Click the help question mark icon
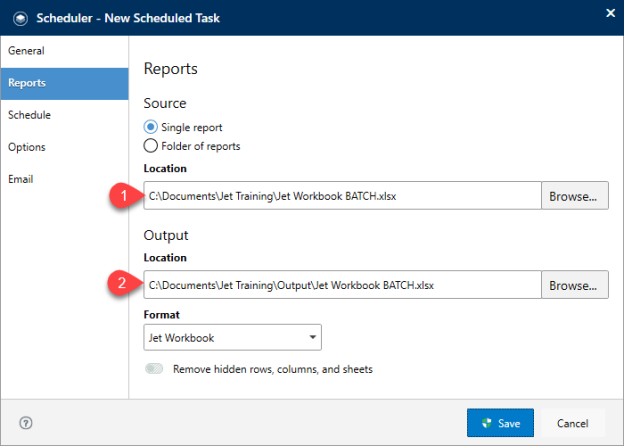The height and width of the screenshot is (446, 624). [x=26, y=423]
